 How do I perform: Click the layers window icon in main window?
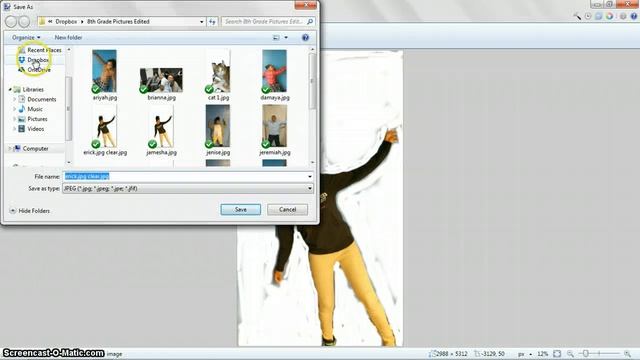[598, 16]
